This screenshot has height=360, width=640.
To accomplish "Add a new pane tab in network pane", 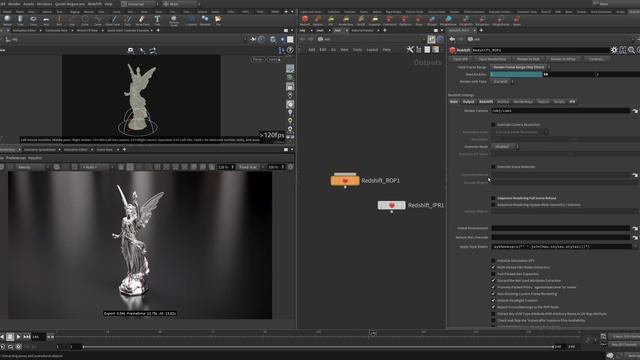I will (385, 30).
